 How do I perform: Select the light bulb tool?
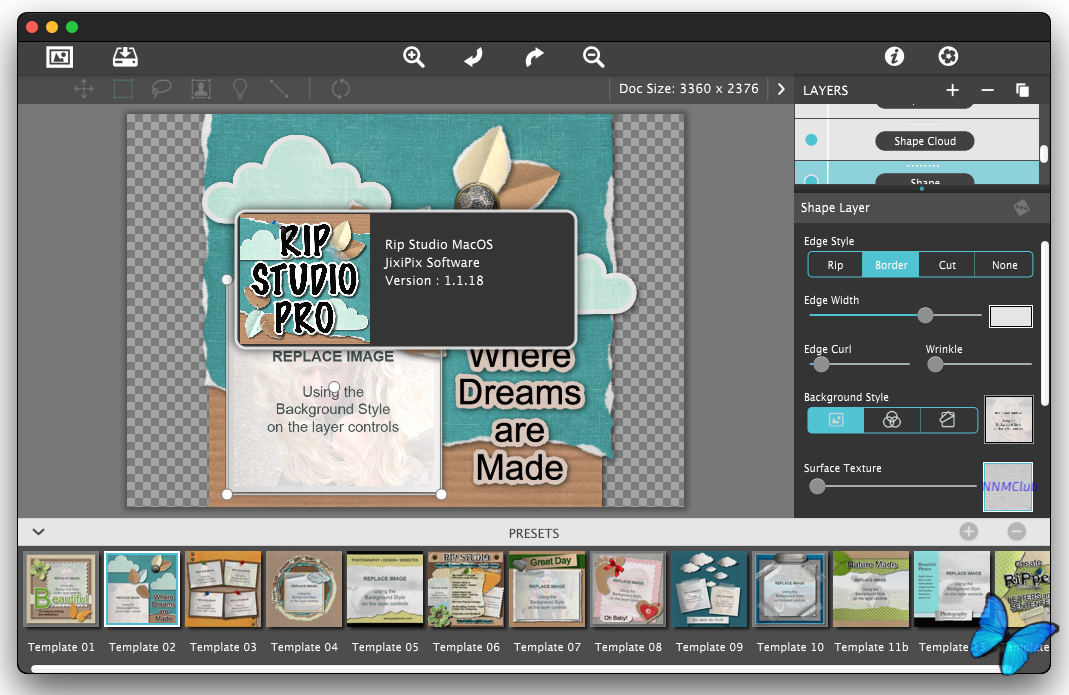click(x=240, y=89)
